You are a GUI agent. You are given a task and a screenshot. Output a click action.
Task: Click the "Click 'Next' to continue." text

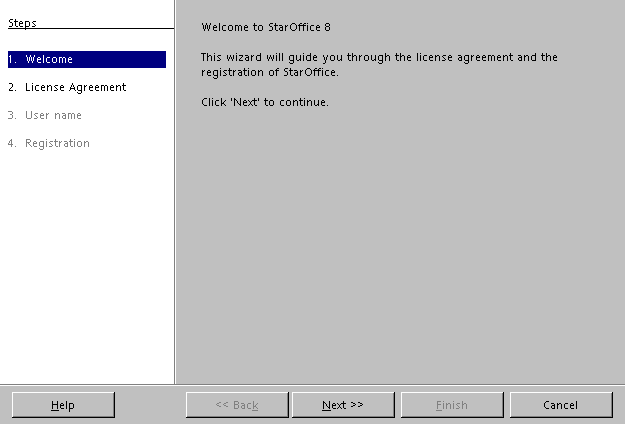point(265,102)
